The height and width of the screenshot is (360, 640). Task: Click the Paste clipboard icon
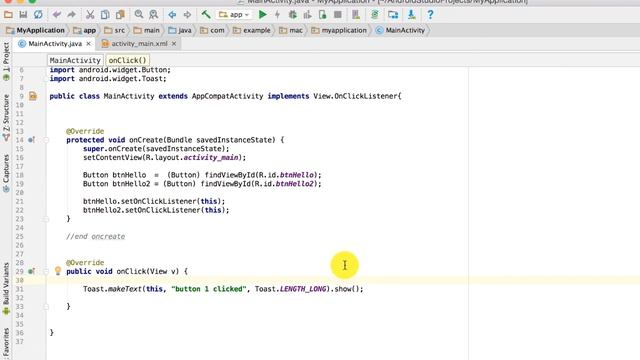120,15
